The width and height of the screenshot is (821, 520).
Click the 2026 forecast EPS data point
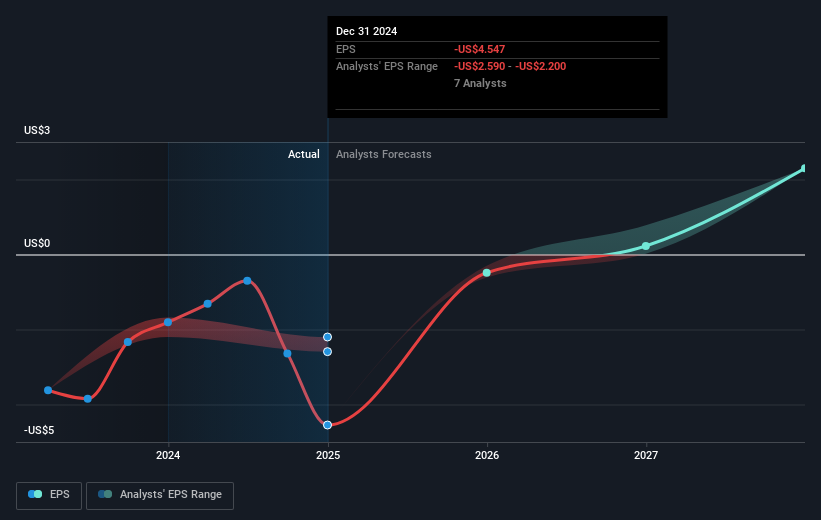486,273
